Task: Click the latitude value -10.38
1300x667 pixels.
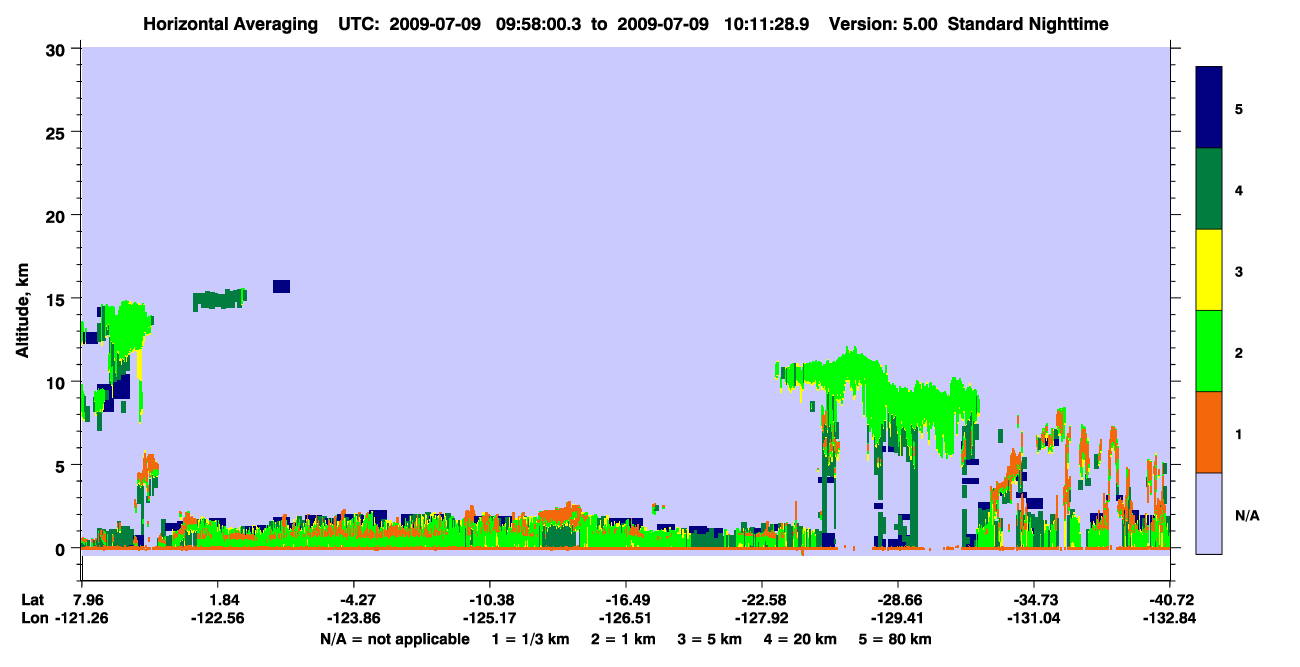Action: pos(490,600)
